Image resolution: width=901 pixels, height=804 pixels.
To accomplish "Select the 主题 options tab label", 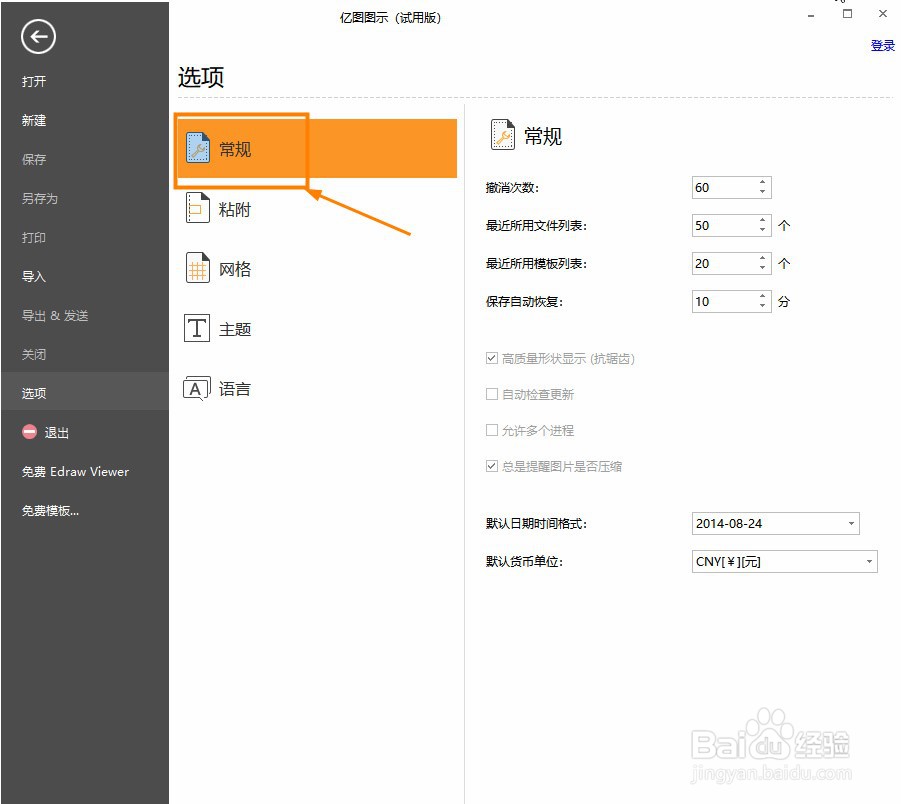I will pyautogui.click(x=235, y=329).
